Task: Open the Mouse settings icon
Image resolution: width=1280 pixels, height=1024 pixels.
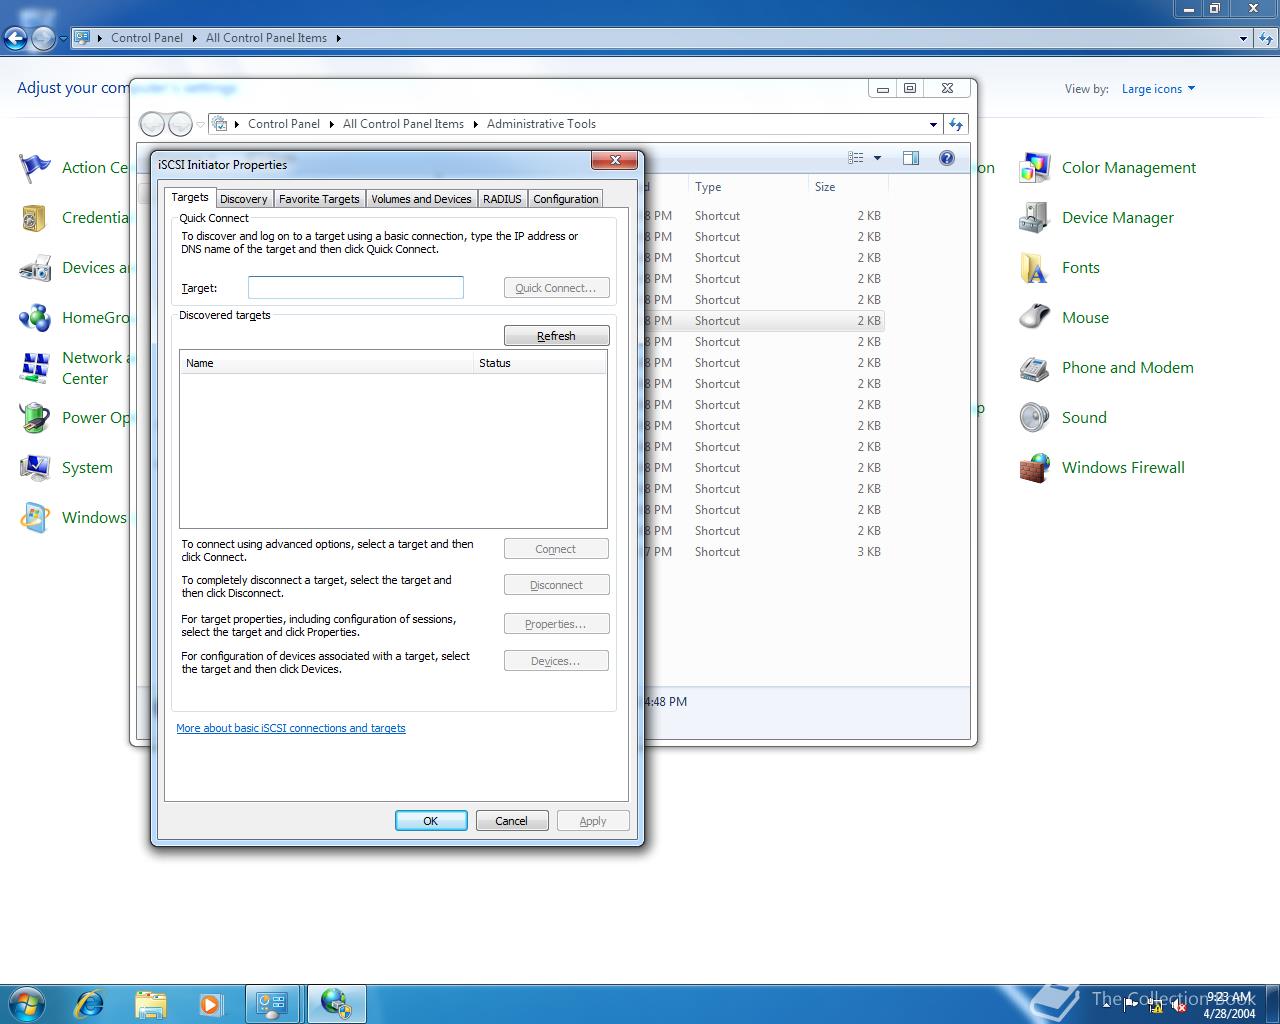Action: (x=1034, y=318)
